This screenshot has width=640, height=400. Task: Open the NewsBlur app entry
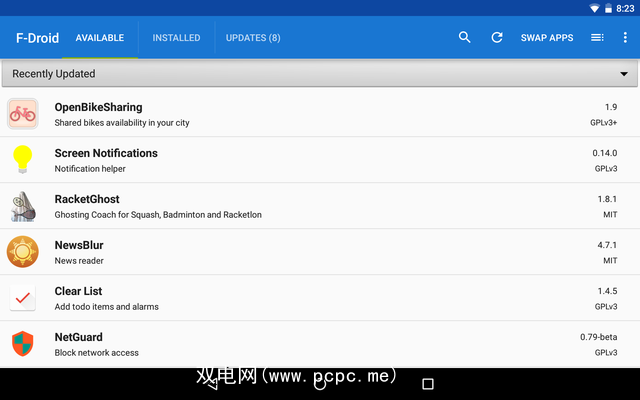(320, 252)
